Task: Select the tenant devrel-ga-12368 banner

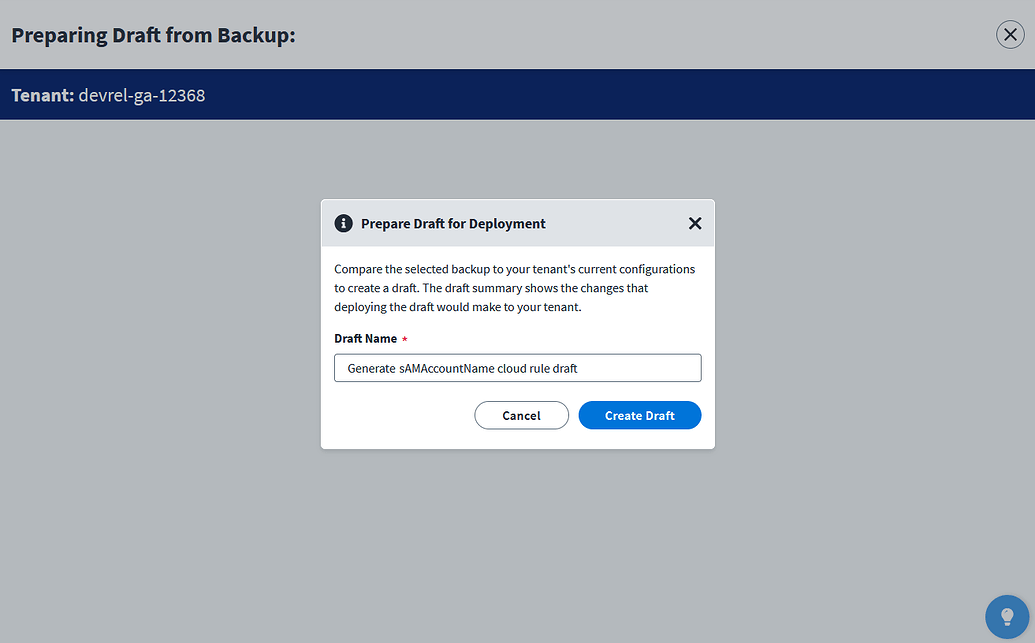Action: (x=108, y=95)
